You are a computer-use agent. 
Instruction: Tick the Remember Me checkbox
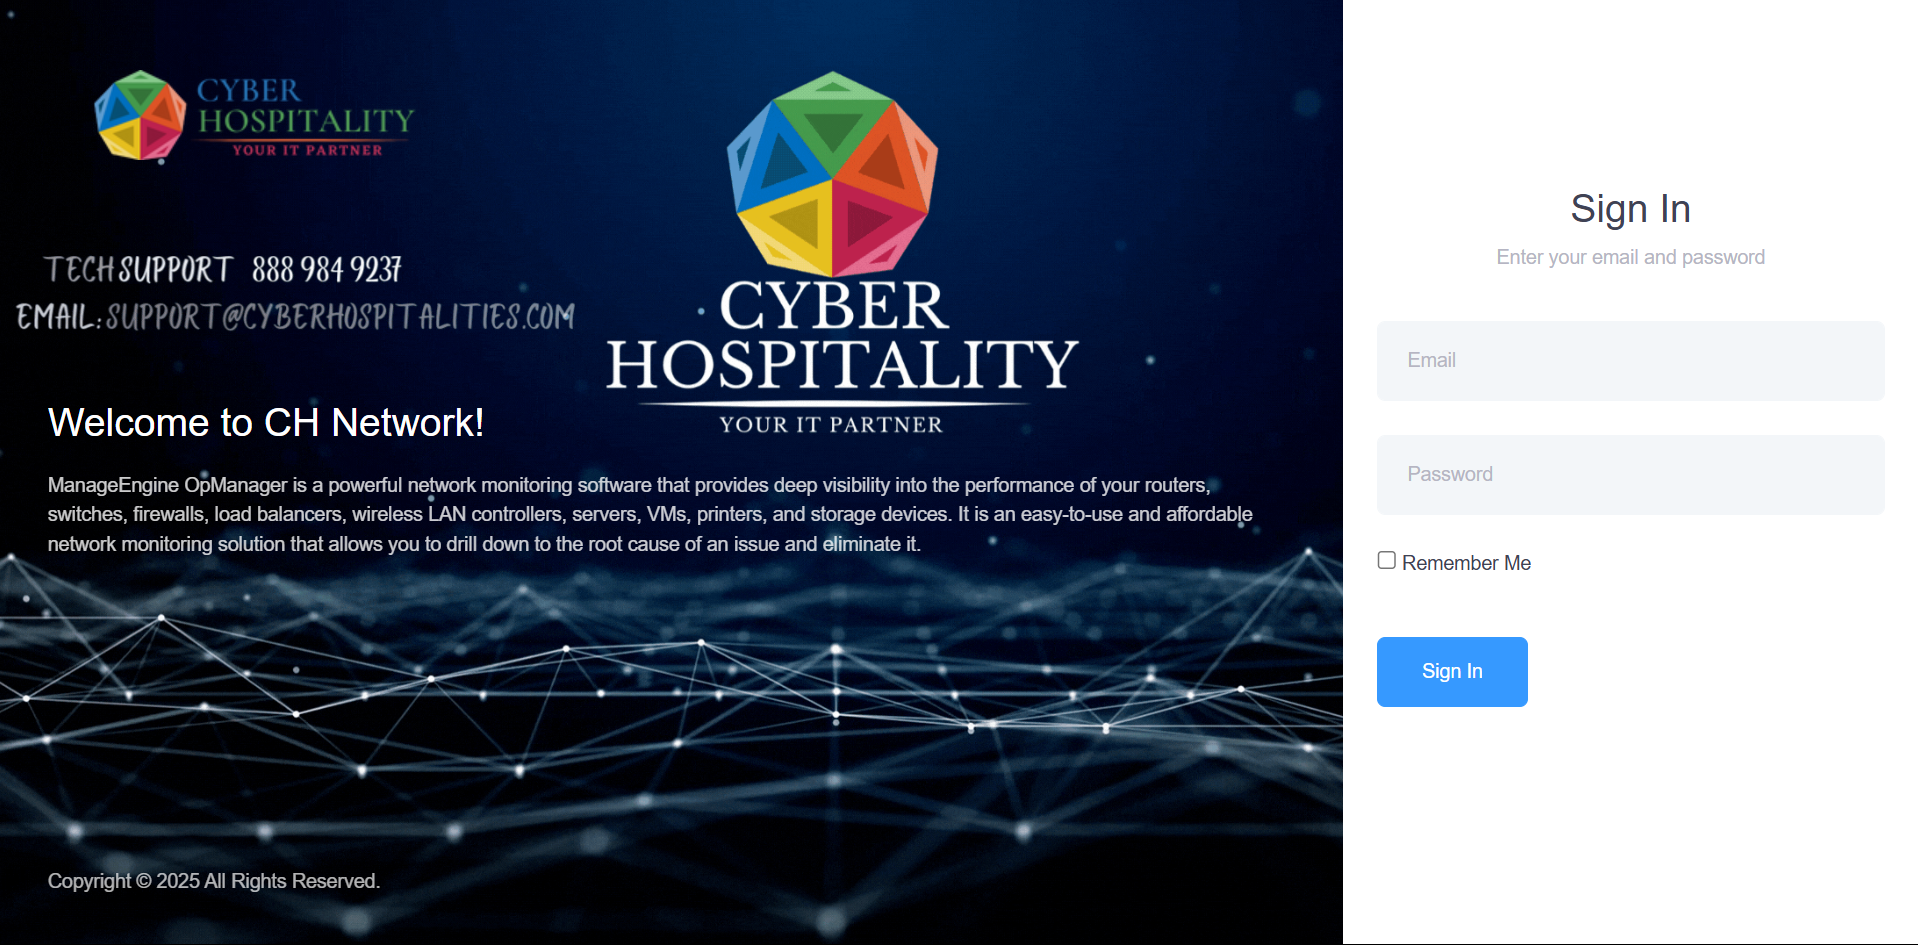click(x=1387, y=560)
